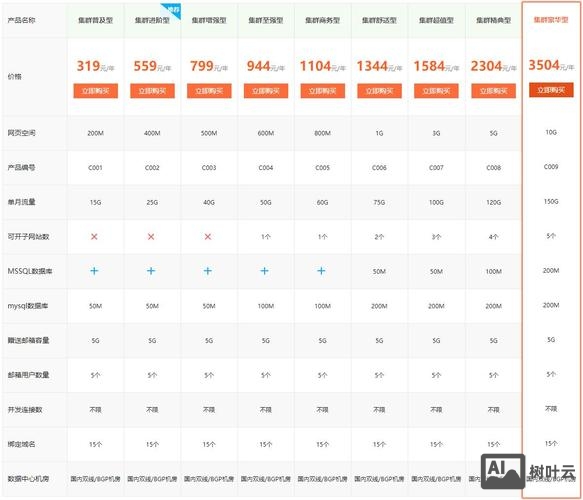Click product code C005
583x500 pixels.
click(x=323, y=168)
